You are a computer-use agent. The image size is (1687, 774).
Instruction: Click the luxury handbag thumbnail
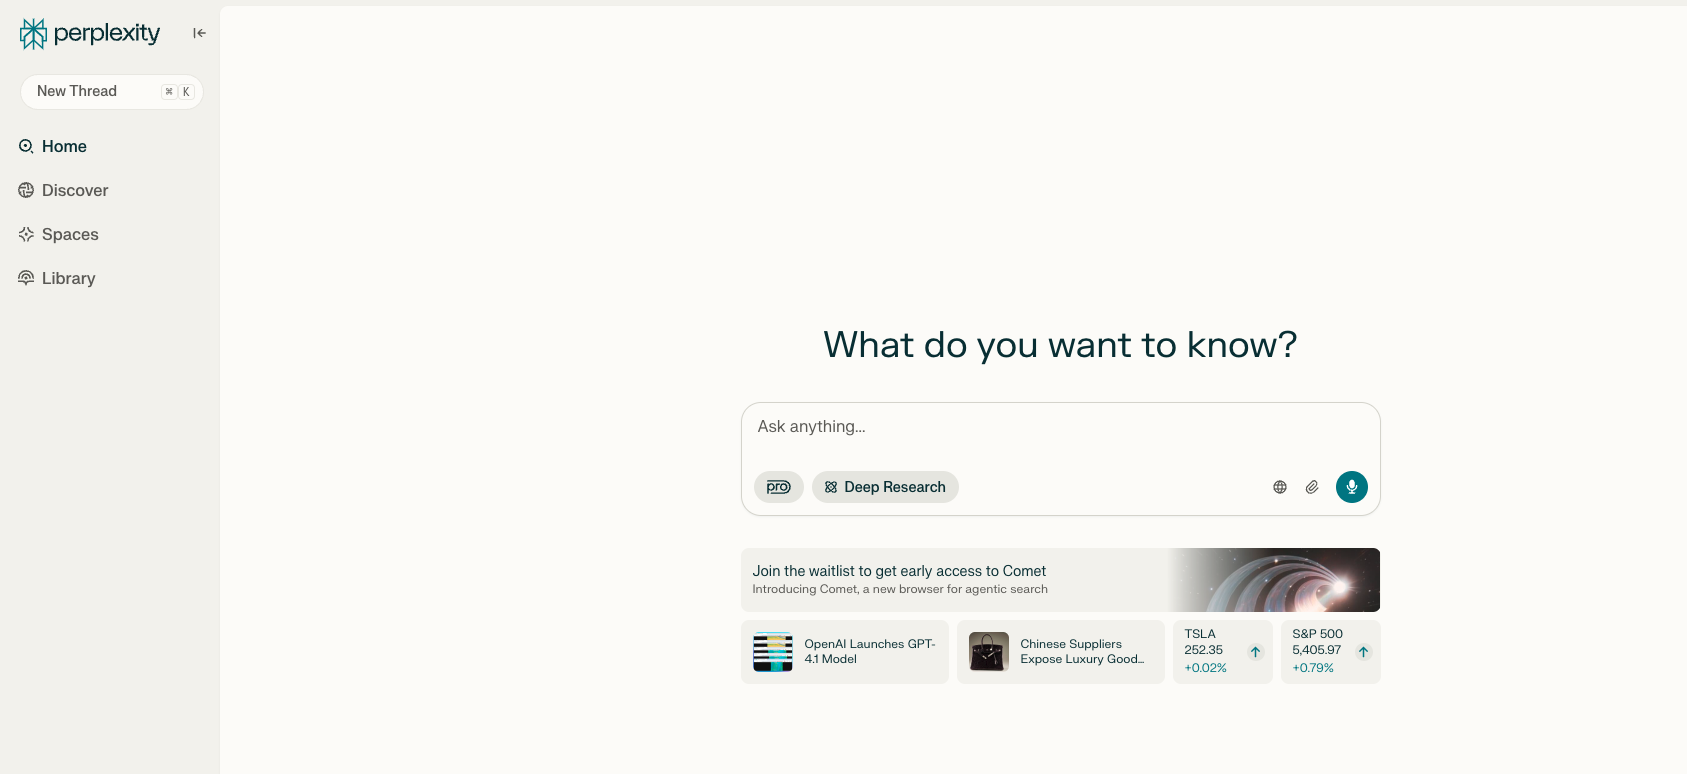click(x=989, y=652)
